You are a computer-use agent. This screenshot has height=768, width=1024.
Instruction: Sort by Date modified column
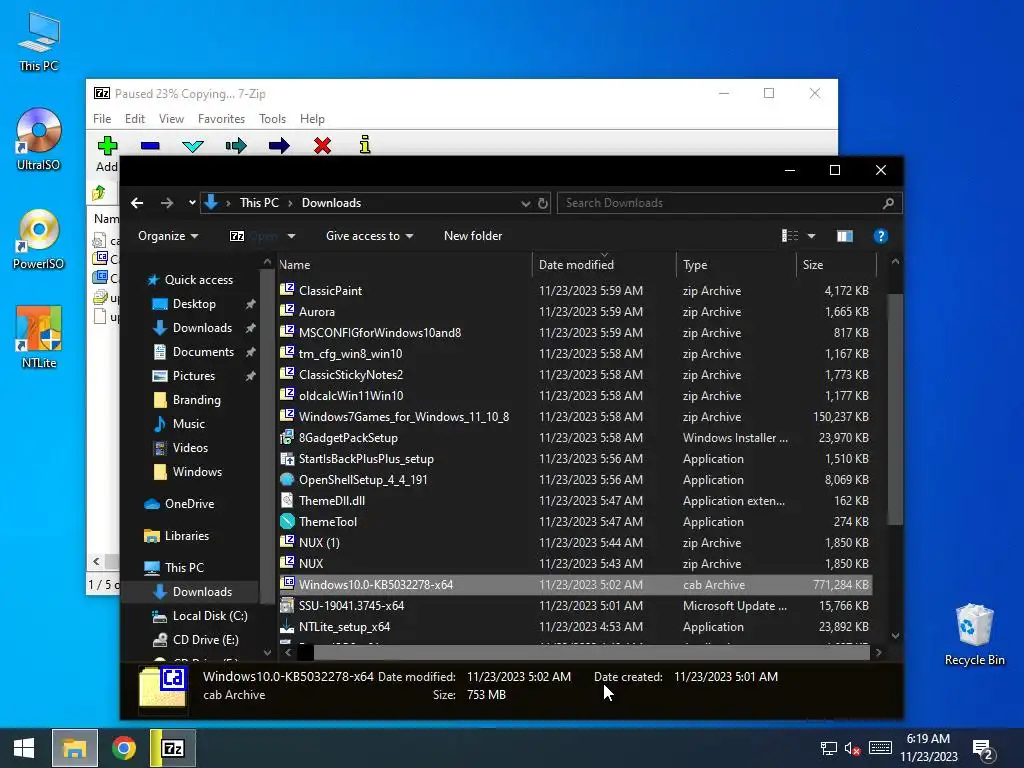(x=604, y=264)
